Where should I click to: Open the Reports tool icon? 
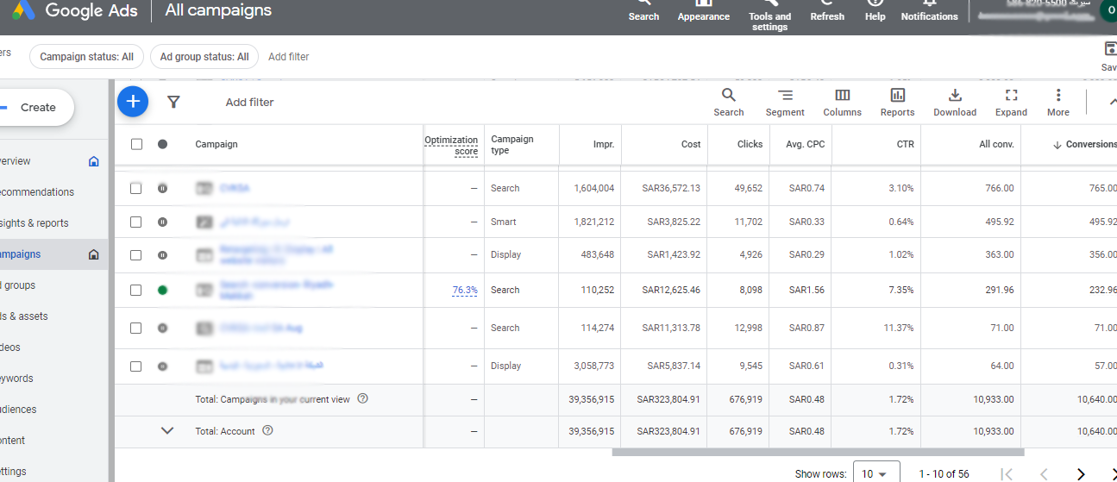(x=897, y=101)
